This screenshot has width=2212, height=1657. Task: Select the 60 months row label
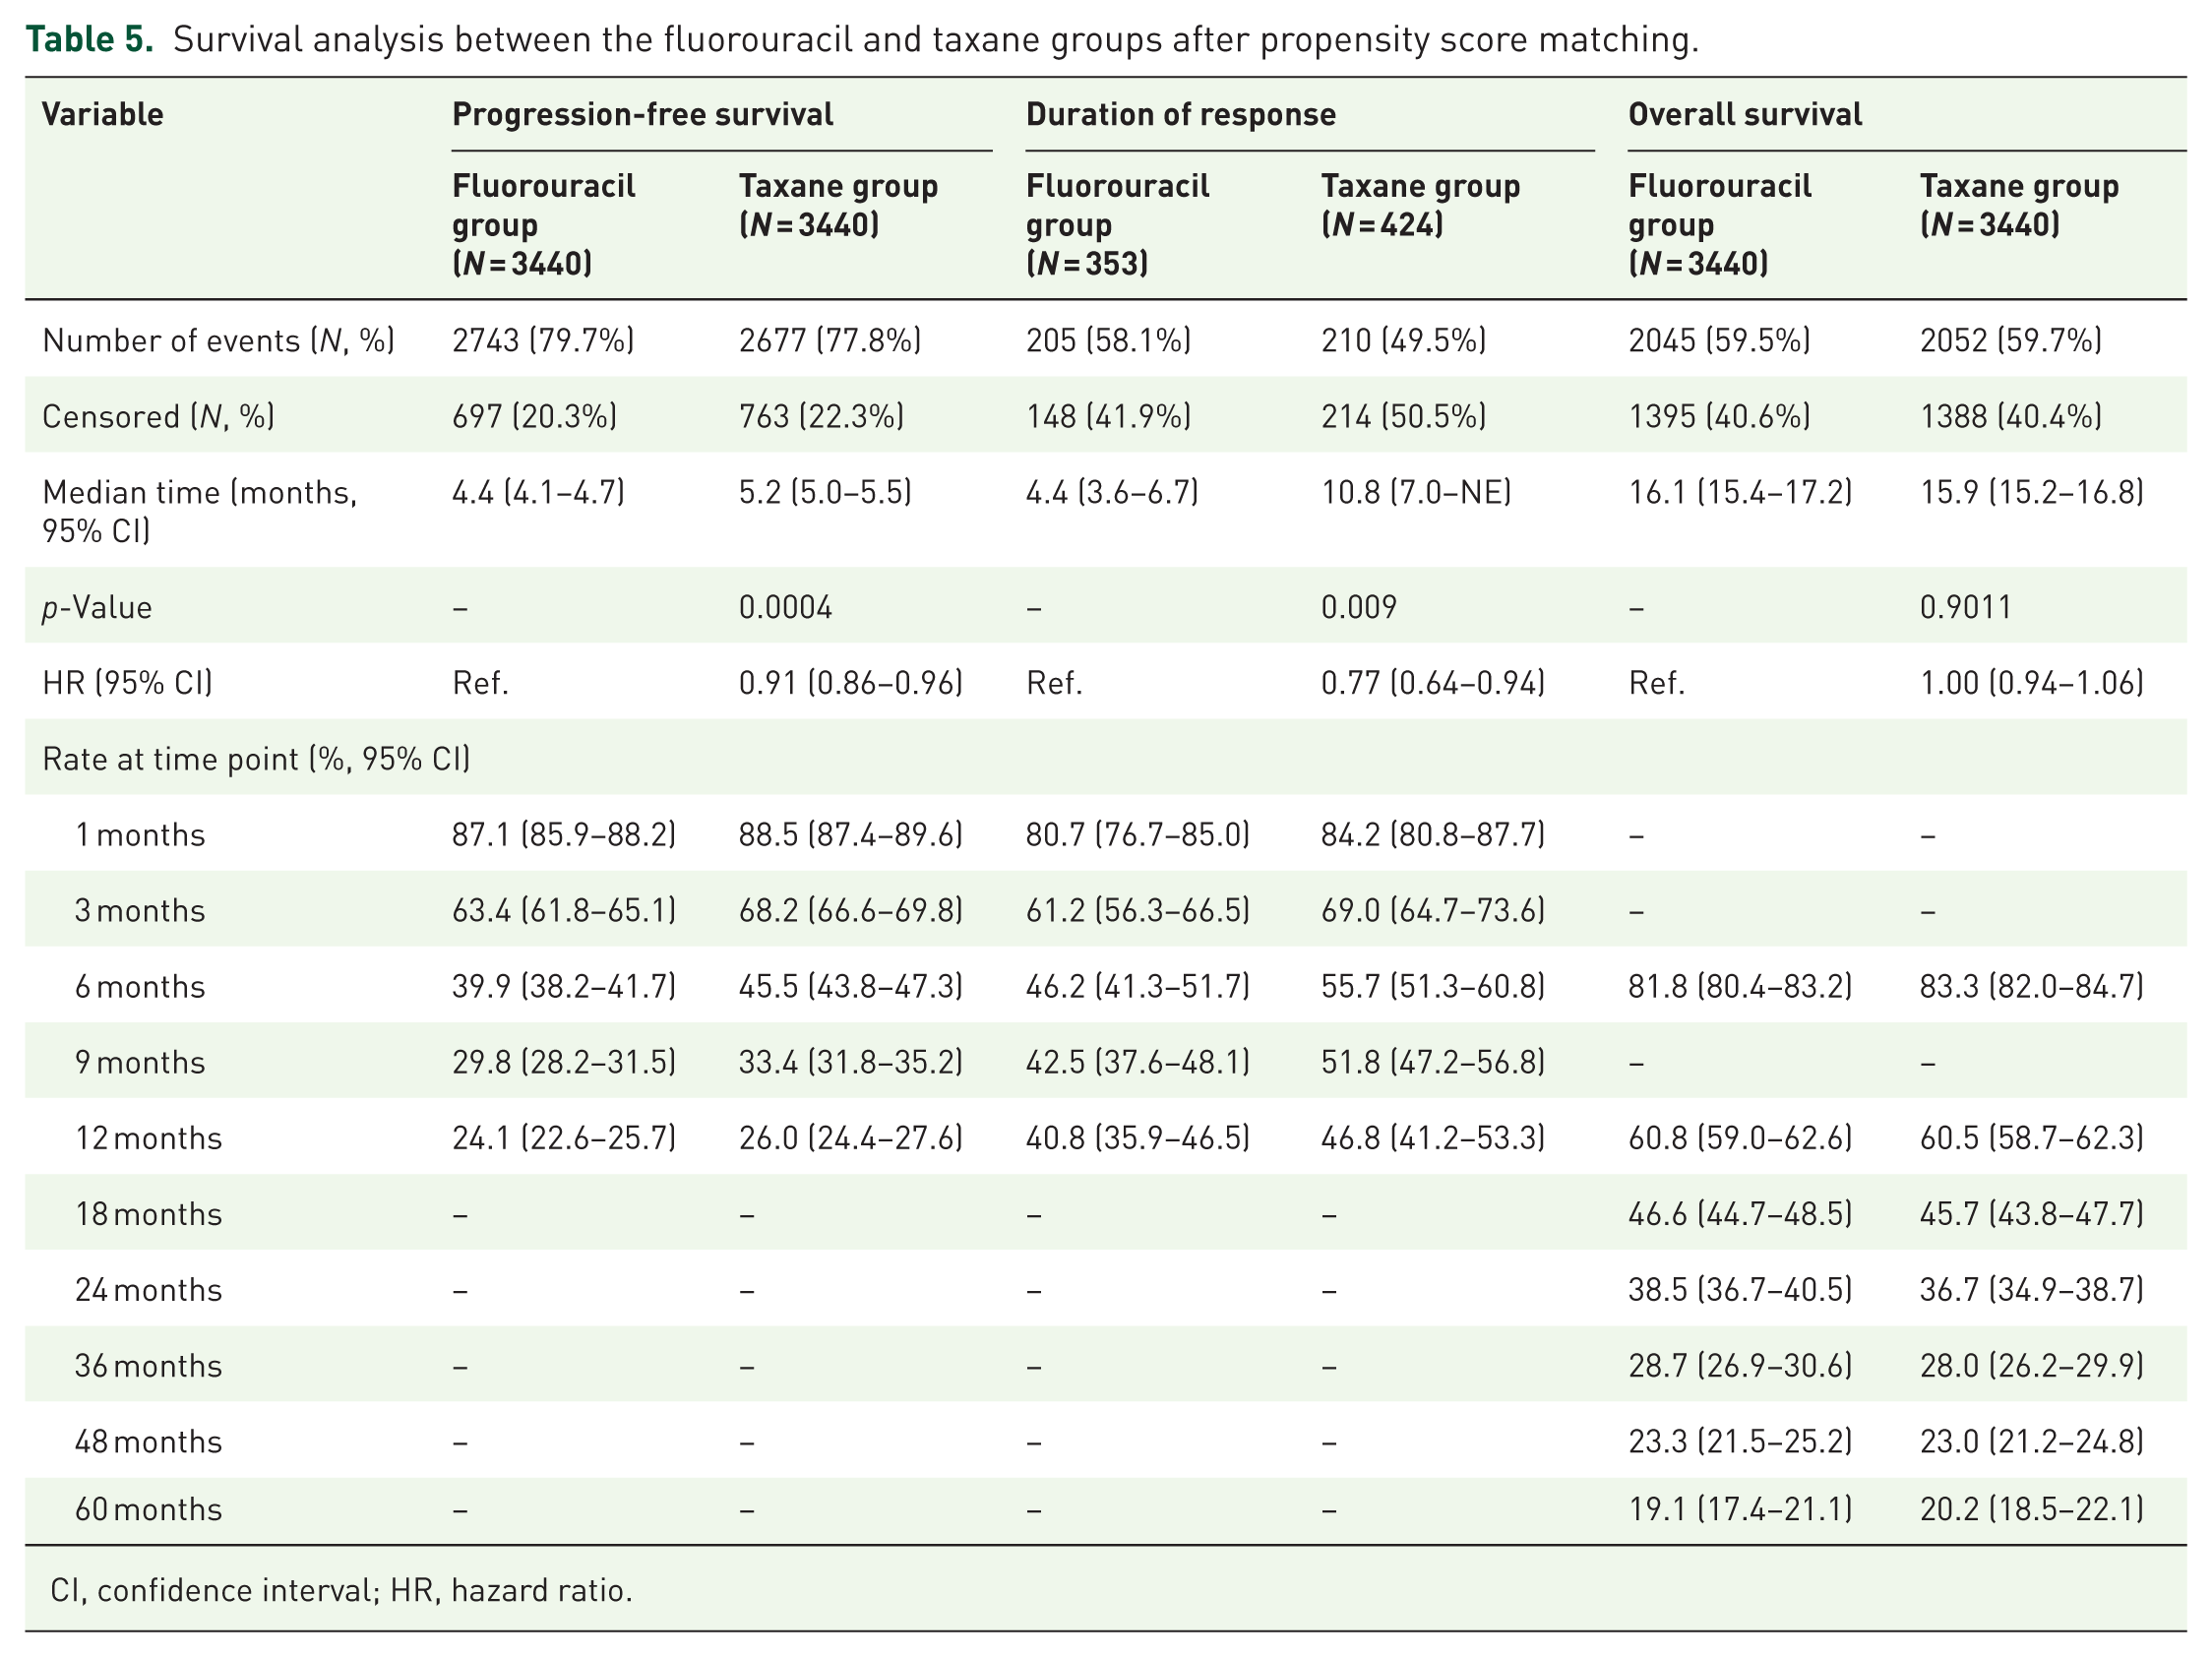coord(149,1509)
